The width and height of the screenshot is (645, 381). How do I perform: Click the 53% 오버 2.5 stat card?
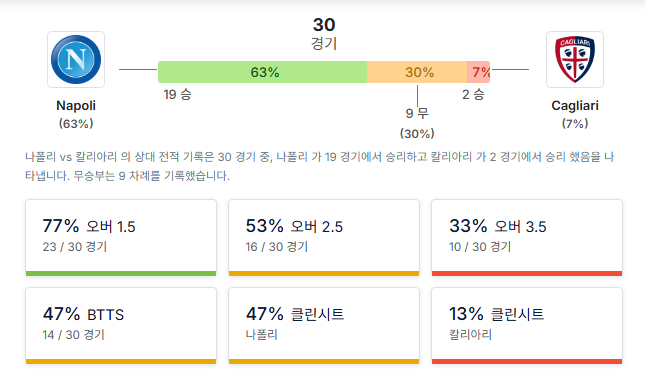324,238
